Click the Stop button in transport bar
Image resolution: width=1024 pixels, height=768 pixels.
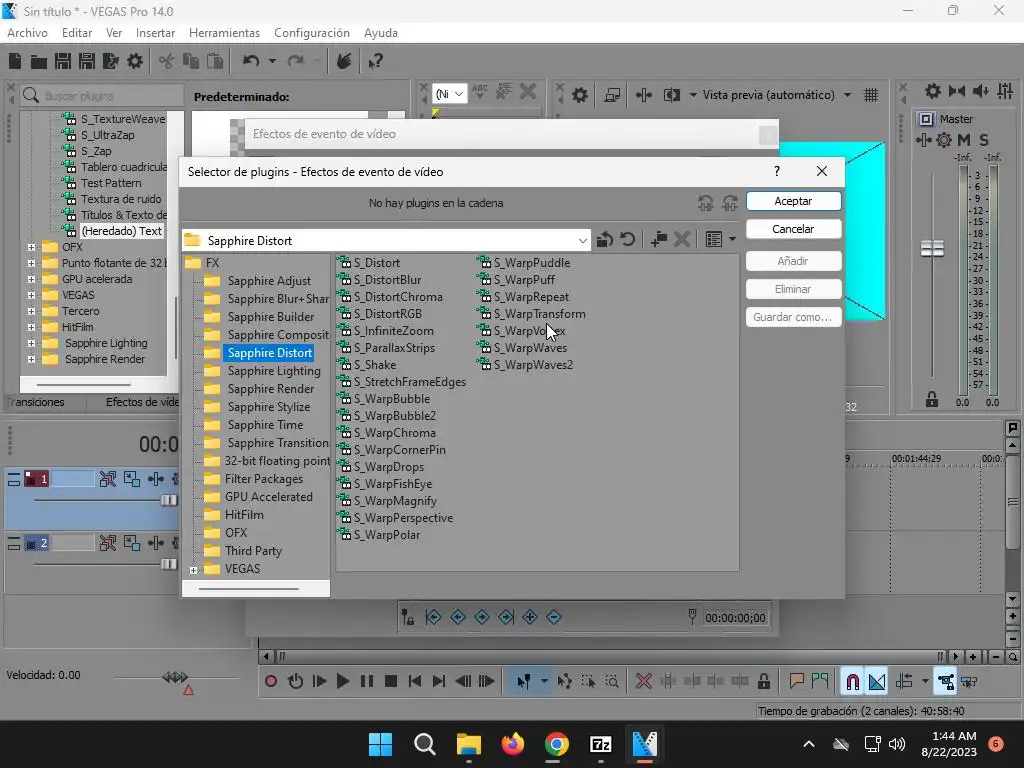391,682
